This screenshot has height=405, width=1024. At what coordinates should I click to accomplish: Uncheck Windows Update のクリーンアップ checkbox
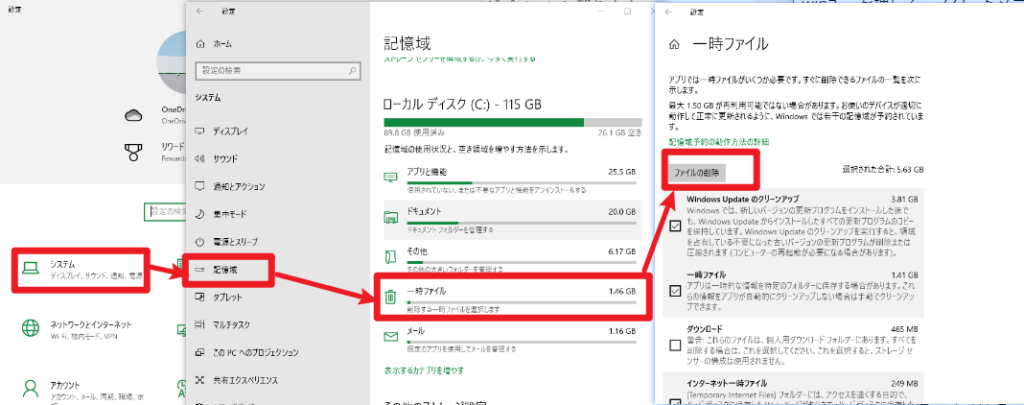676,225
